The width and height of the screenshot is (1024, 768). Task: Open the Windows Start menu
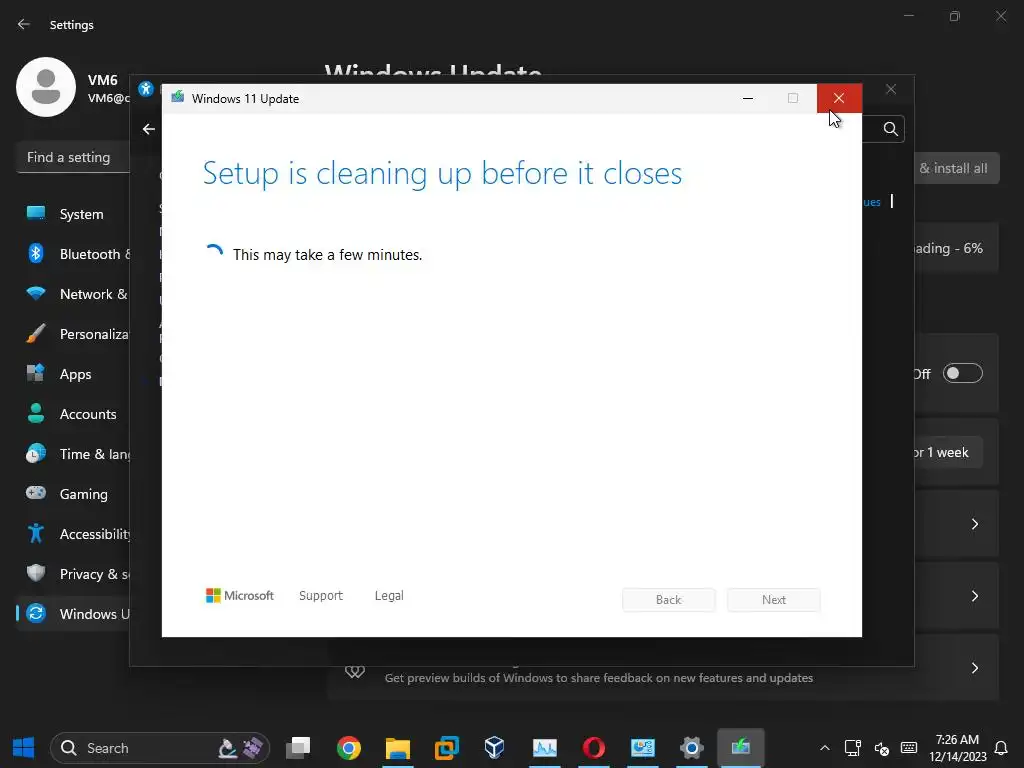pos(24,748)
